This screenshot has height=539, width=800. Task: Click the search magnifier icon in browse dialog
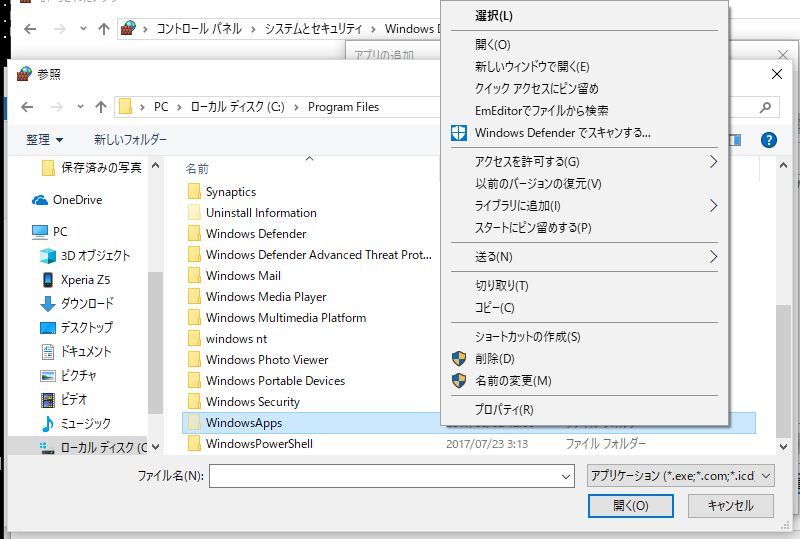pyautogui.click(x=765, y=107)
